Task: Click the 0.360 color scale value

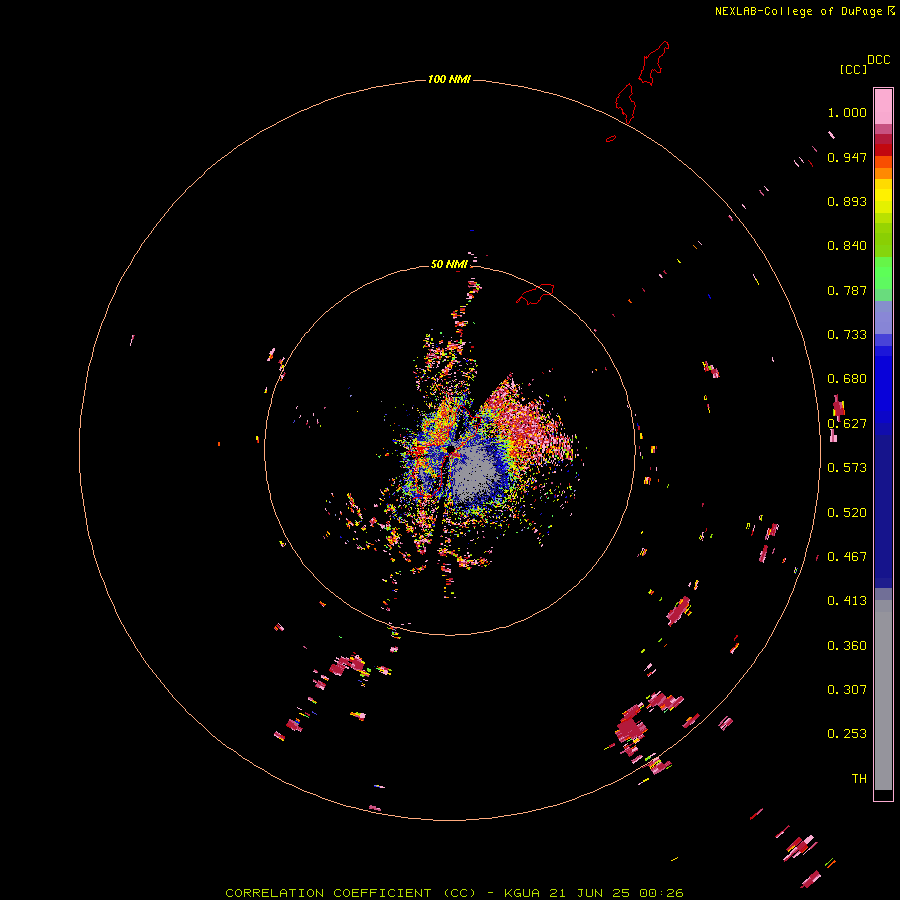Action: click(x=847, y=646)
